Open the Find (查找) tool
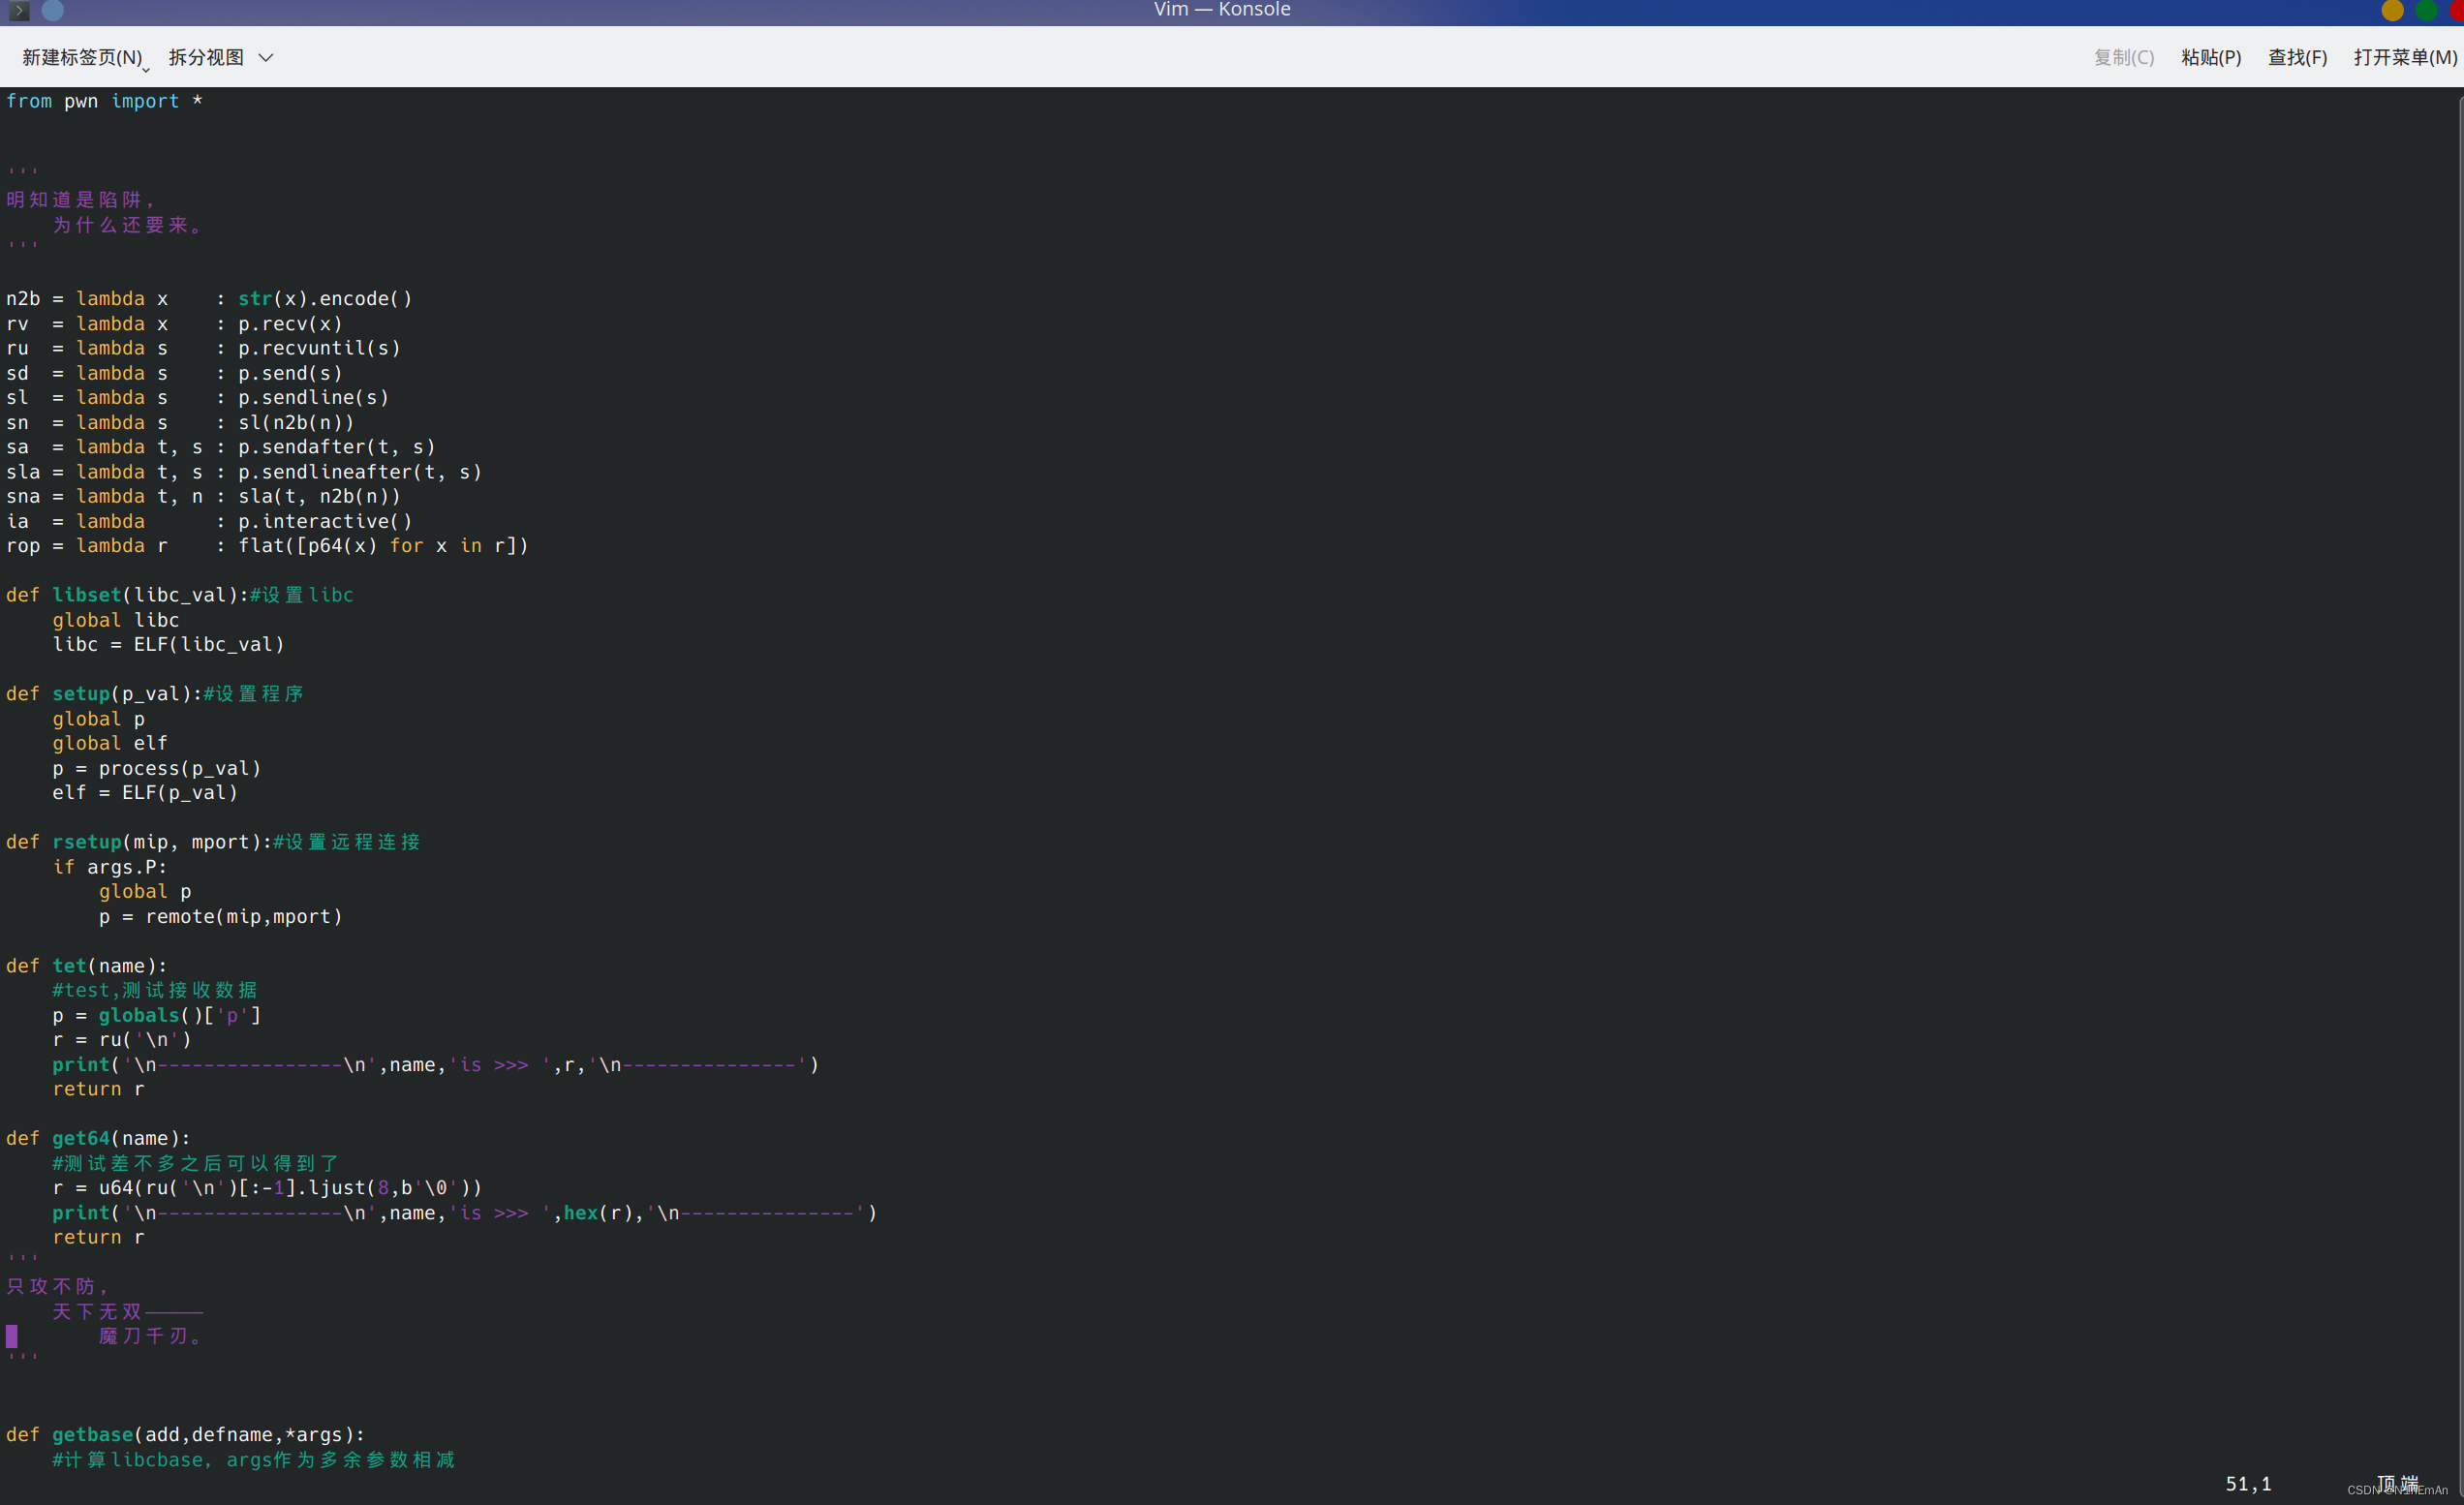 [2297, 58]
